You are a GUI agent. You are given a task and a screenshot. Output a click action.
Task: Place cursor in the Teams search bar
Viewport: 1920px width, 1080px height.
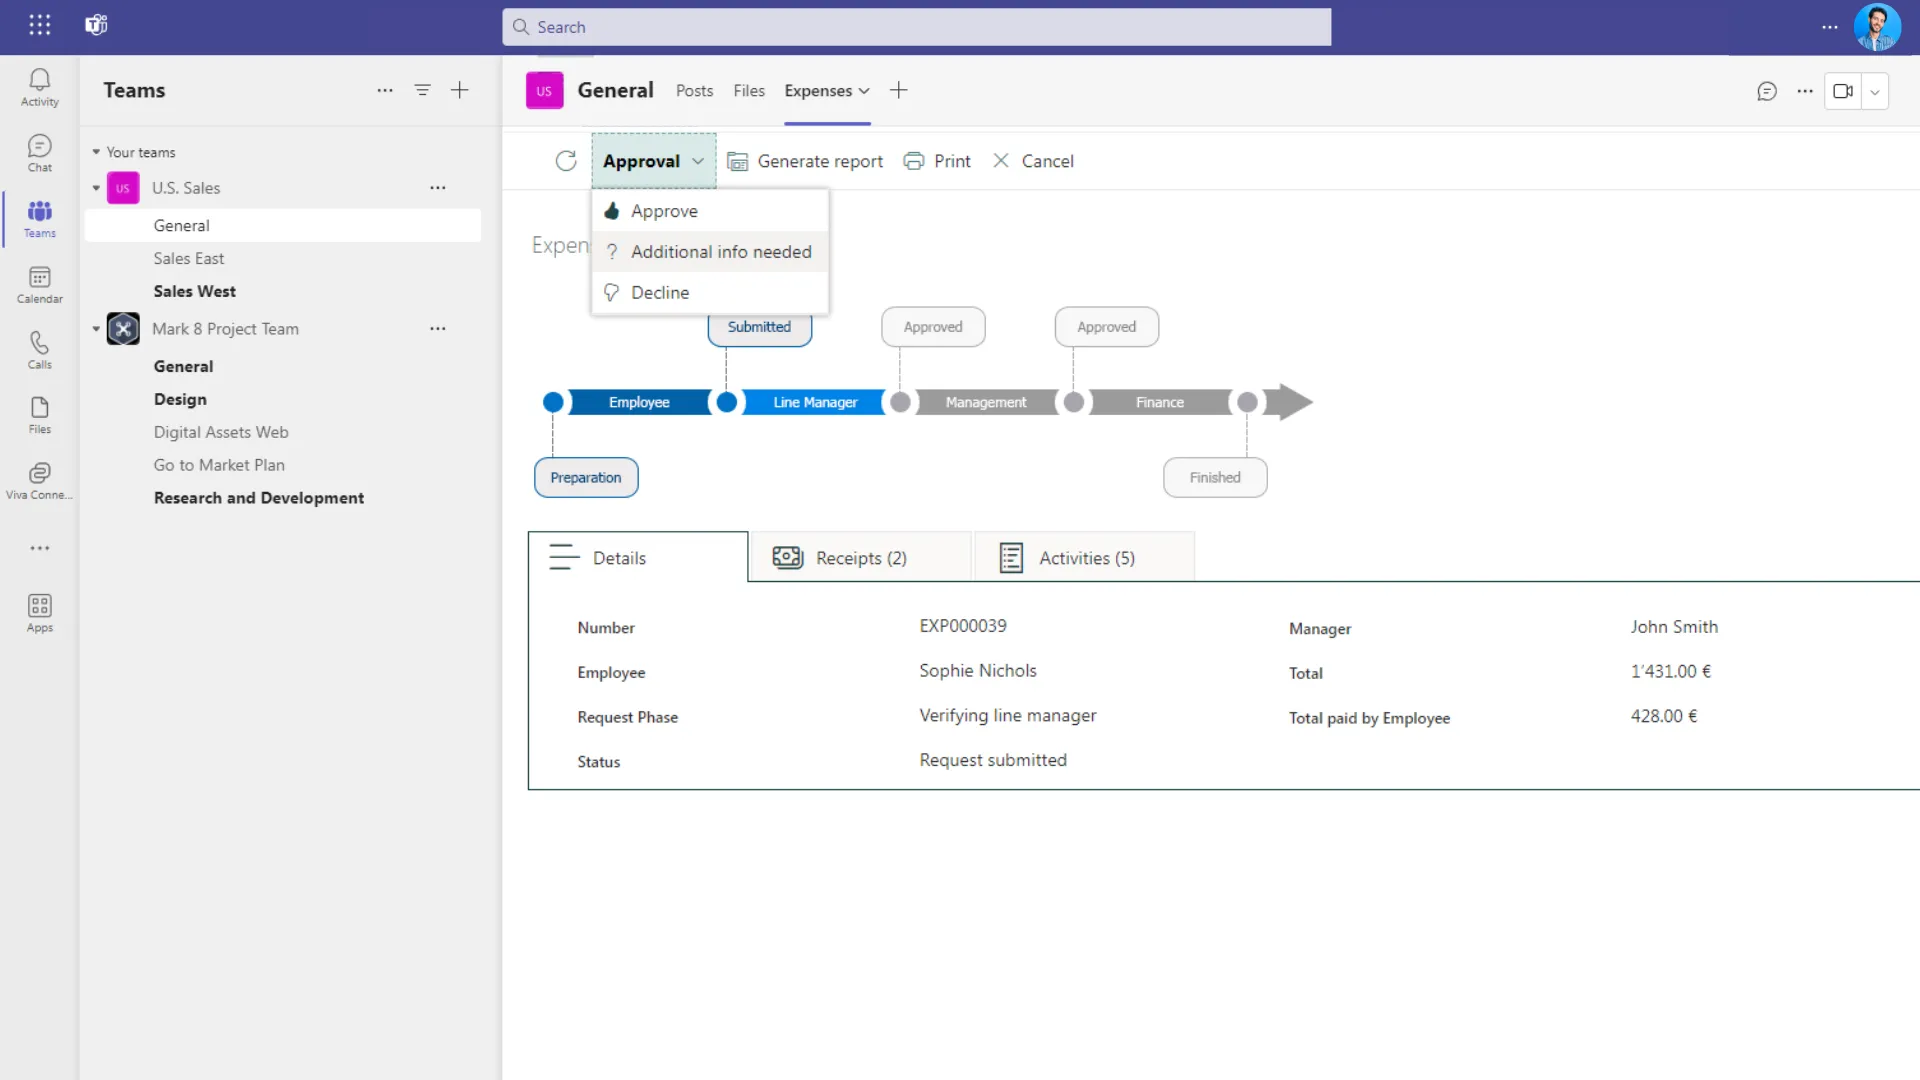[x=916, y=27]
